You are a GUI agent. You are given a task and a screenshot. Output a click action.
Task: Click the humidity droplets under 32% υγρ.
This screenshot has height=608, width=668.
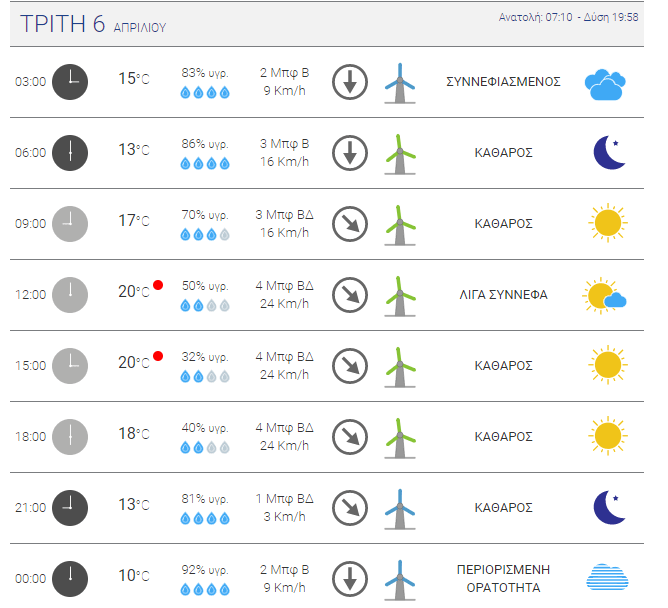(x=205, y=377)
